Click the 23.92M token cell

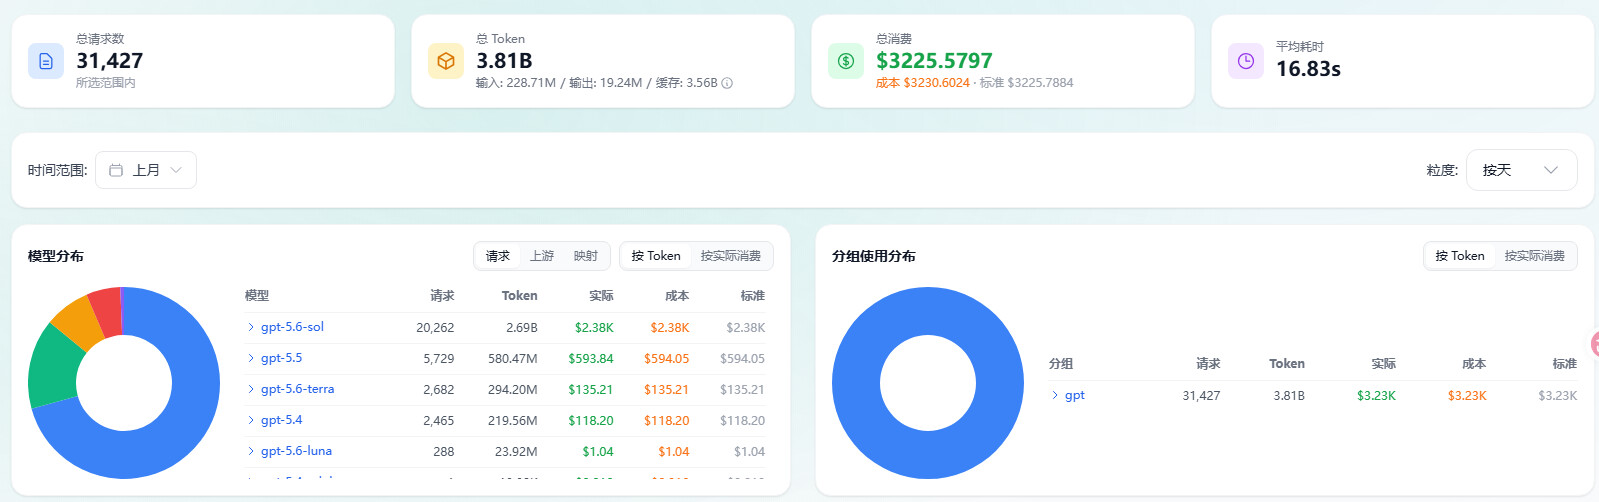coord(516,451)
